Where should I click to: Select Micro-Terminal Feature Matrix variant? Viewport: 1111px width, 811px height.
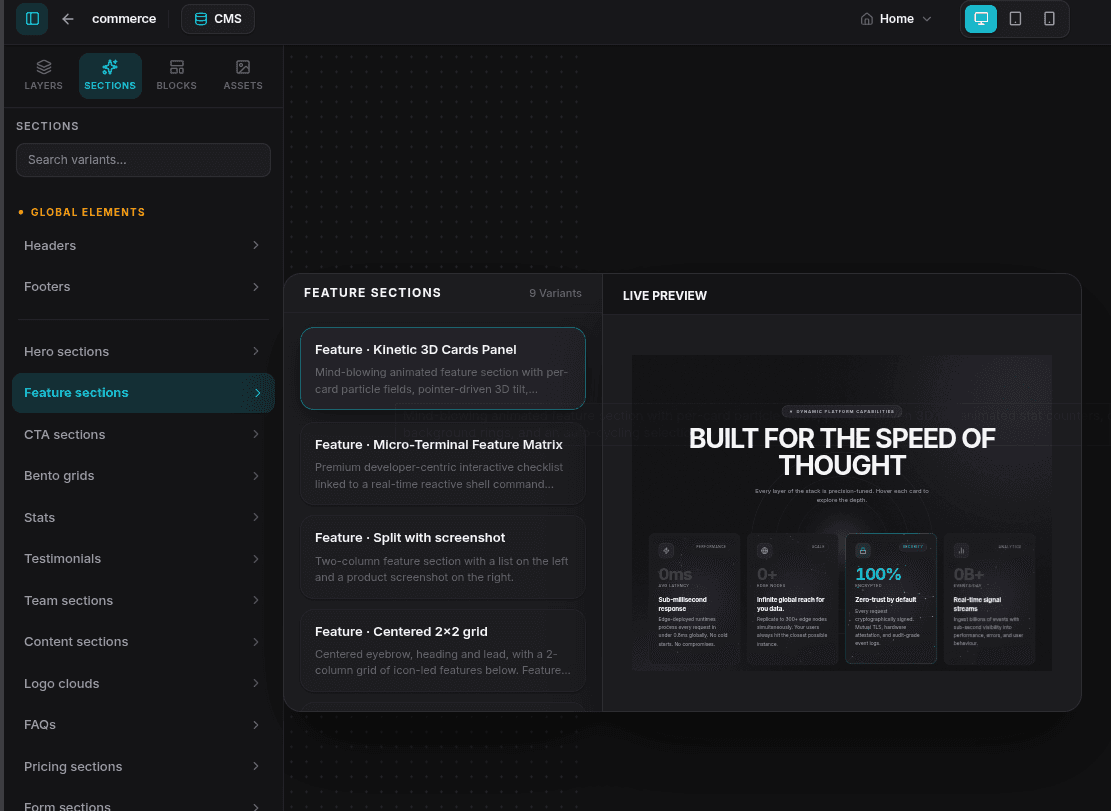[443, 463]
